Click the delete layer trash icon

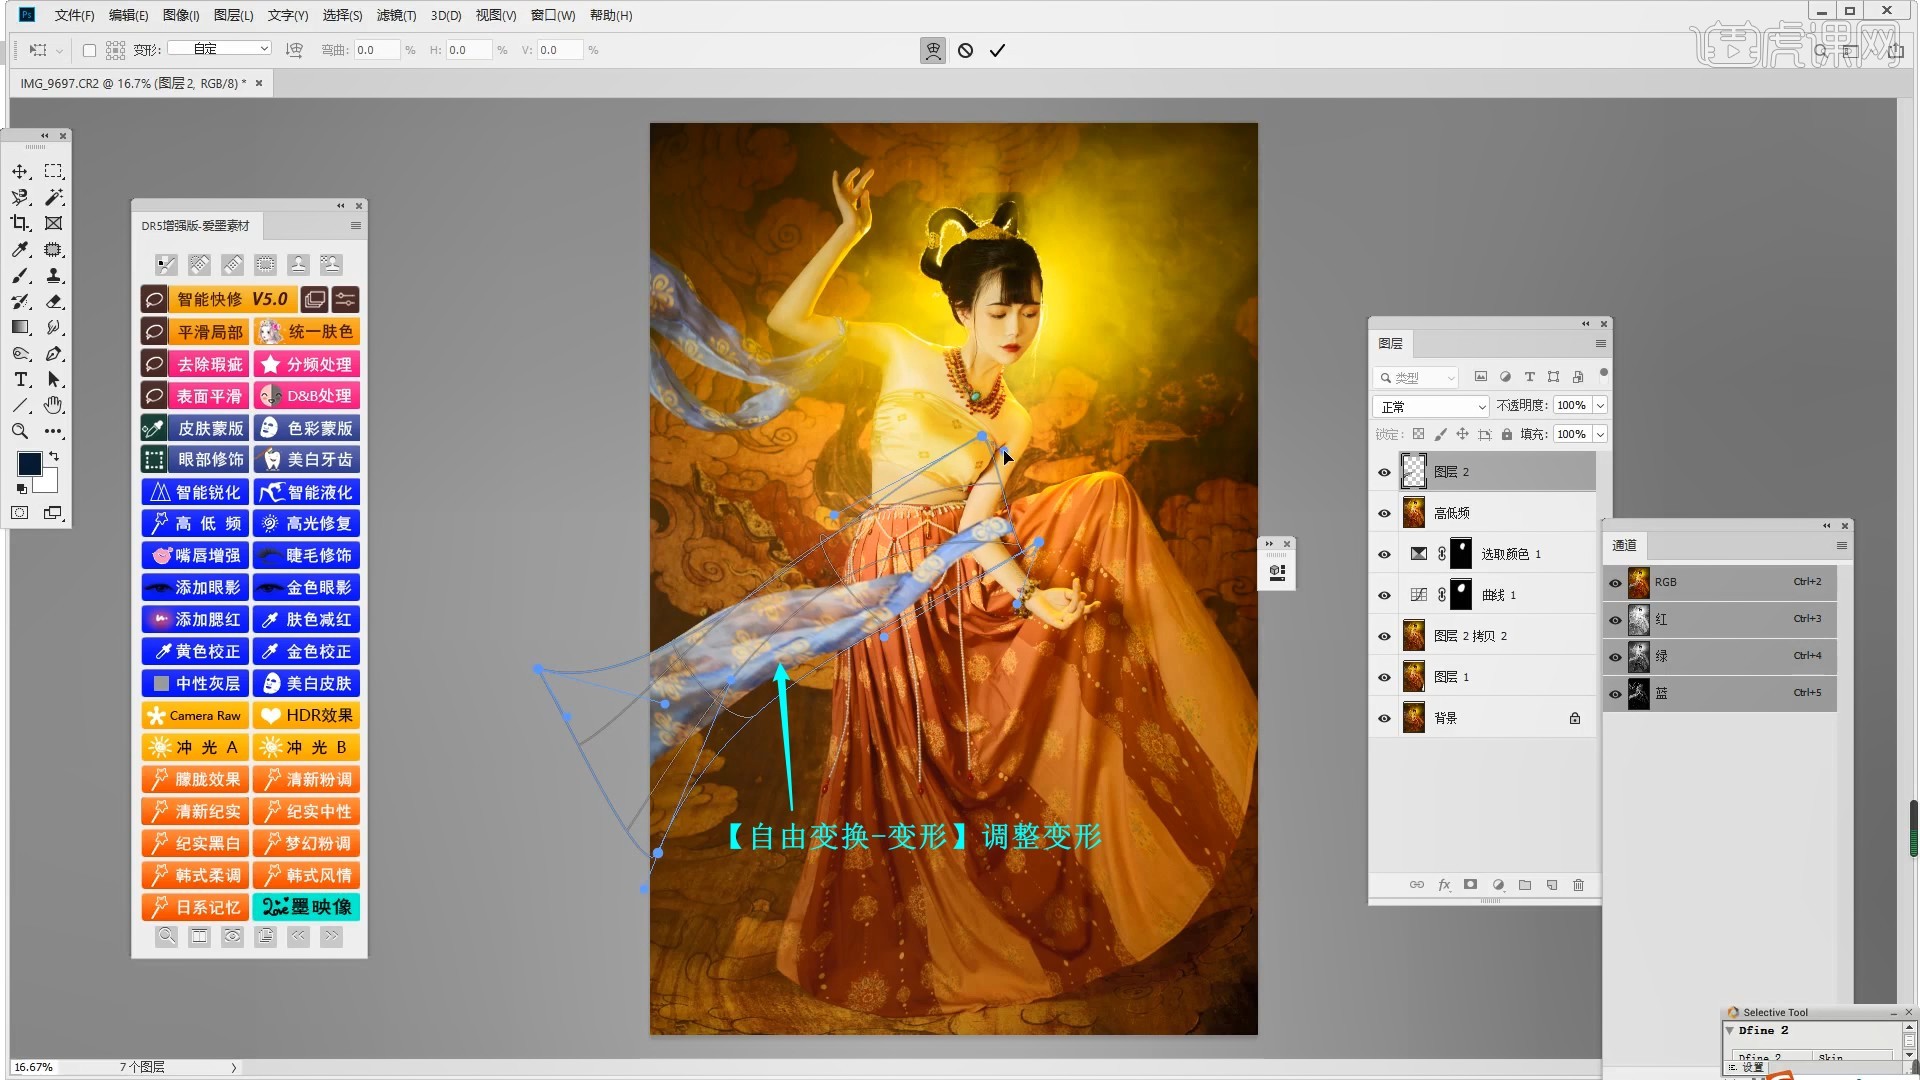click(1578, 885)
